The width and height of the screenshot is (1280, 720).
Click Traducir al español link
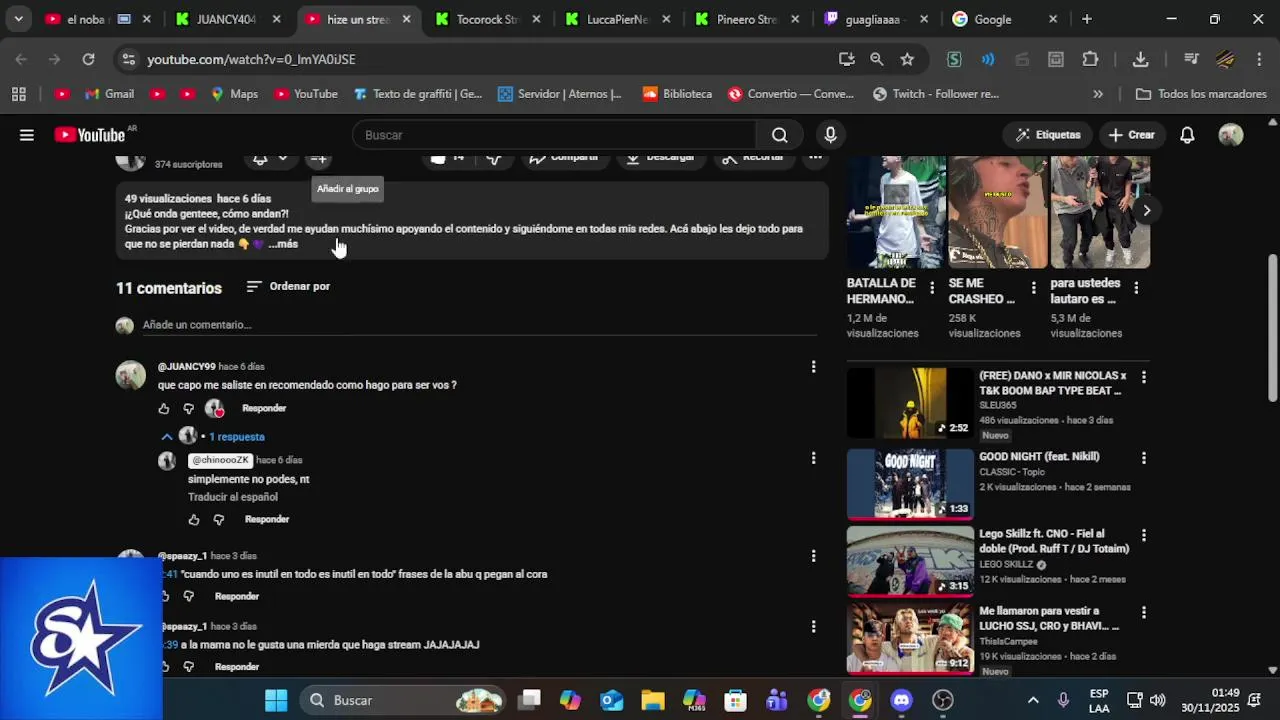click(233, 497)
